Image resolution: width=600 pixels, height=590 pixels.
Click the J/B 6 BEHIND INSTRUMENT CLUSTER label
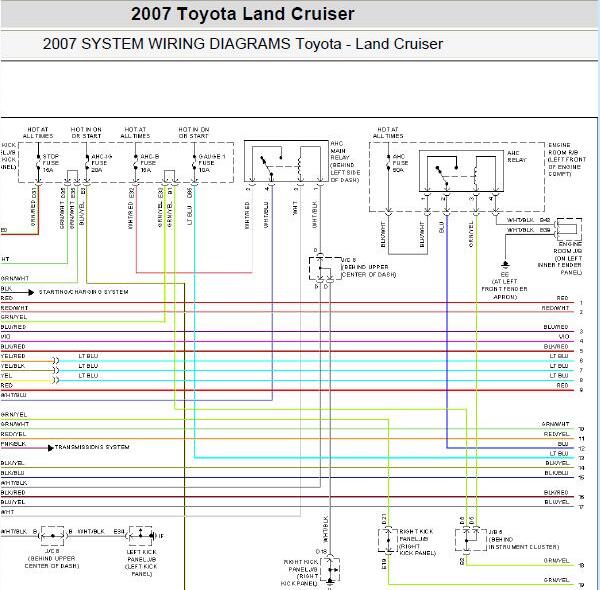pyautogui.click(x=523, y=539)
